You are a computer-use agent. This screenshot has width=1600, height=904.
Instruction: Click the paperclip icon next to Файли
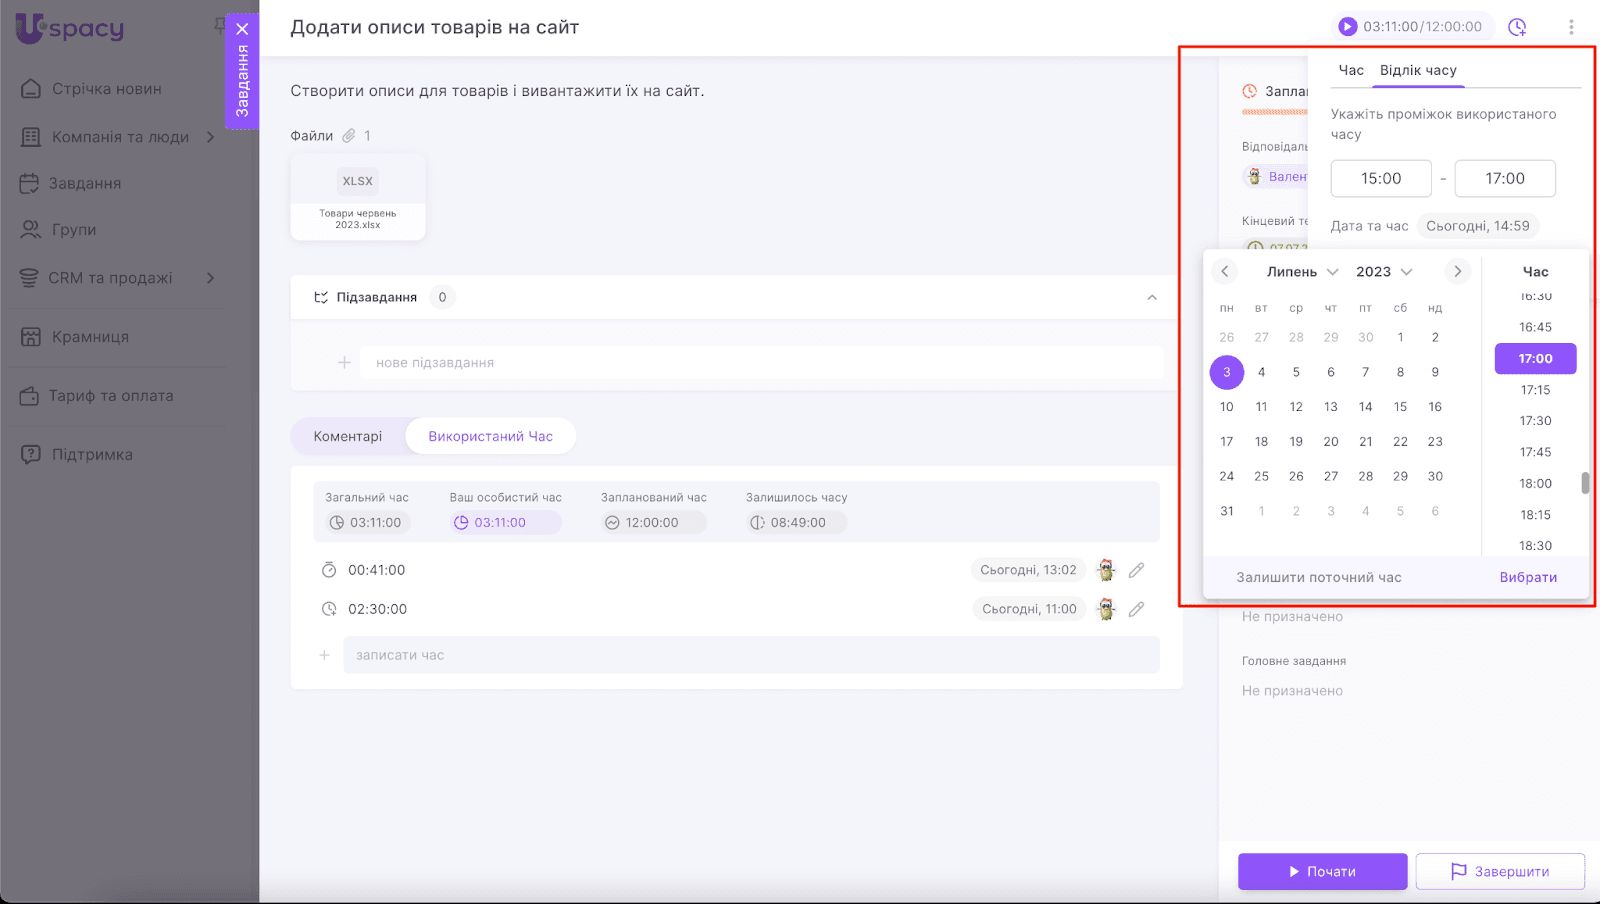pos(349,136)
